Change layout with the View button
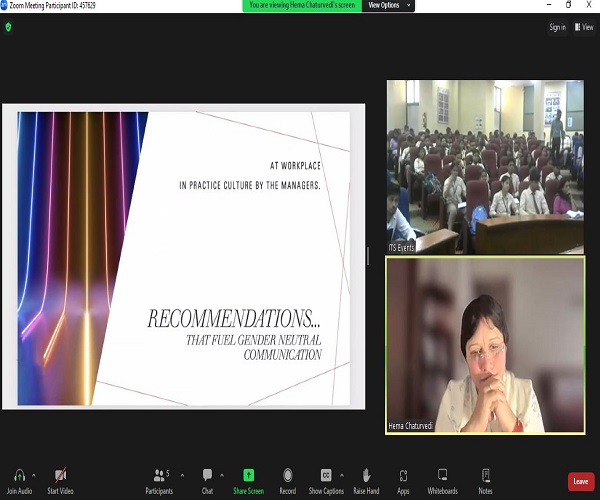 tap(584, 27)
